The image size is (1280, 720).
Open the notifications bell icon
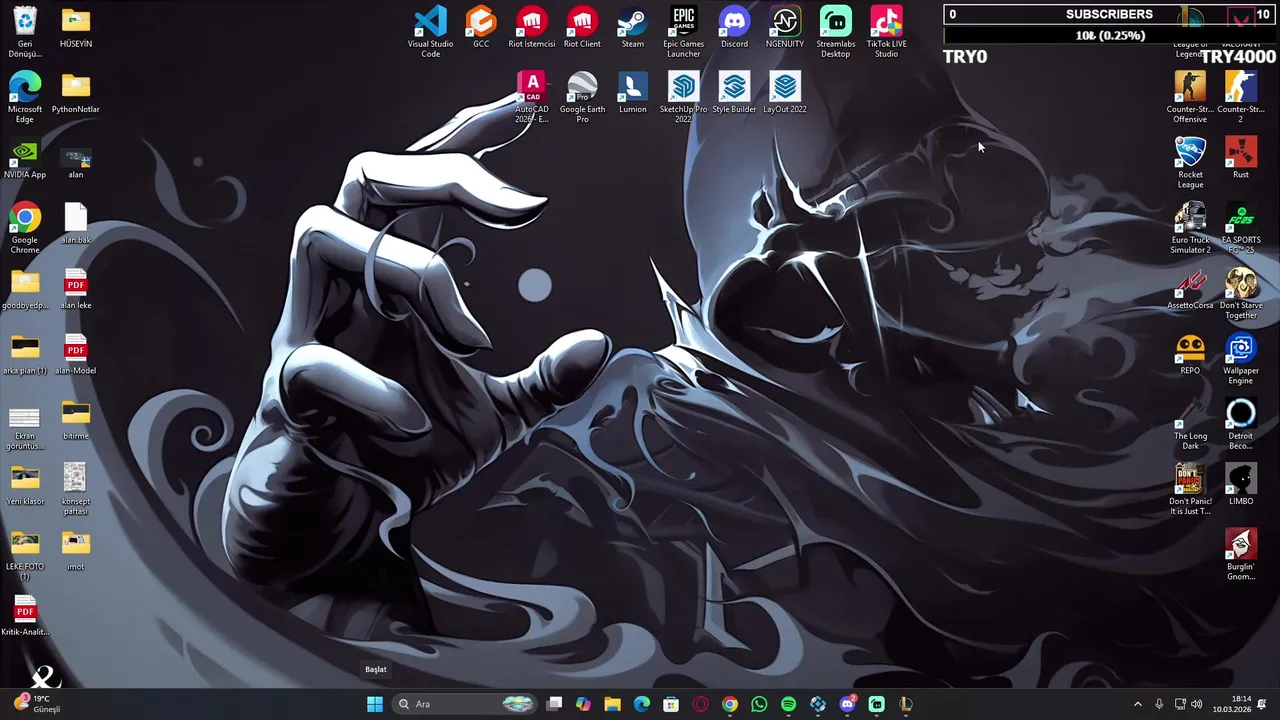point(1262,704)
